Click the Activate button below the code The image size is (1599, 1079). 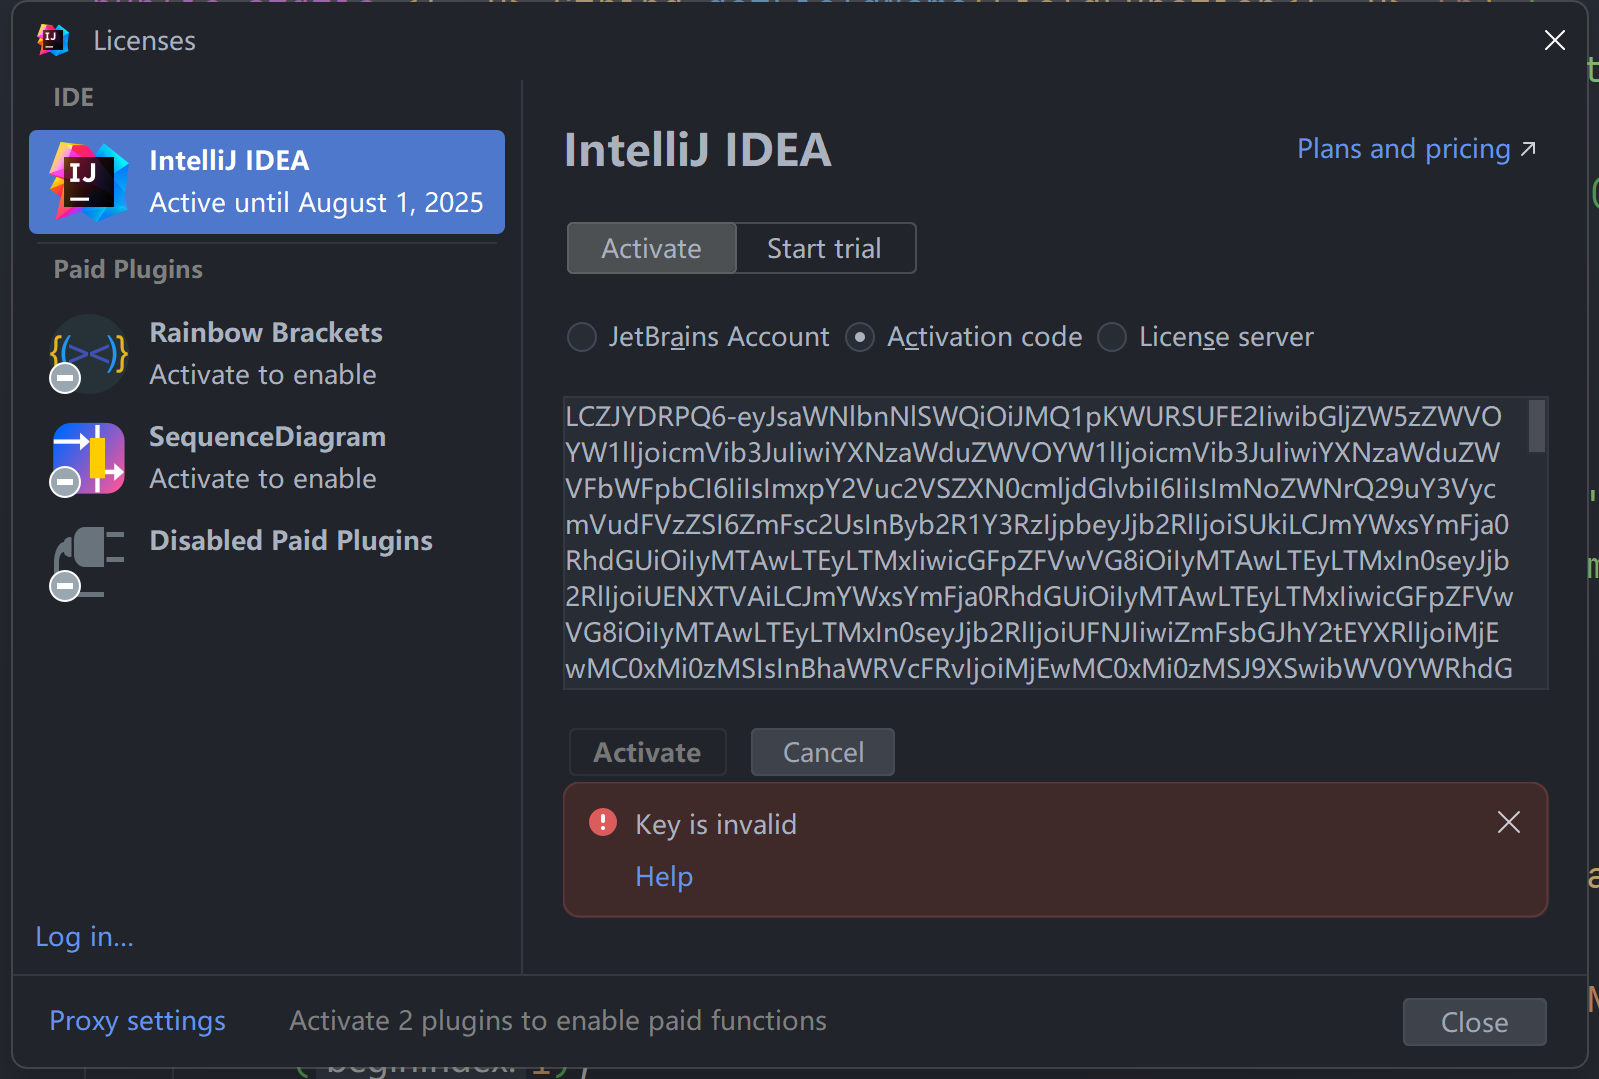click(648, 752)
